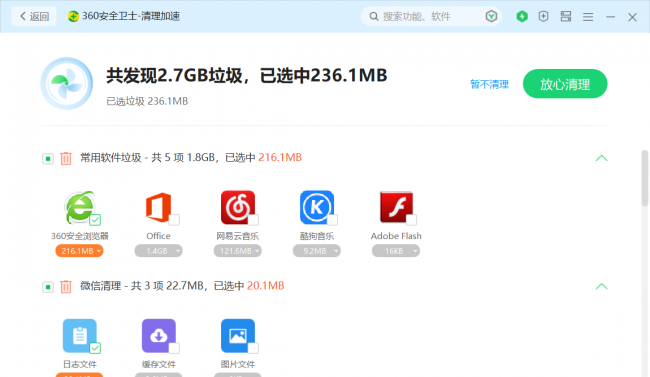Viewport: 650px width, 377px height.
Task: Click the 360 logo in title bar
Action: (x=73, y=17)
